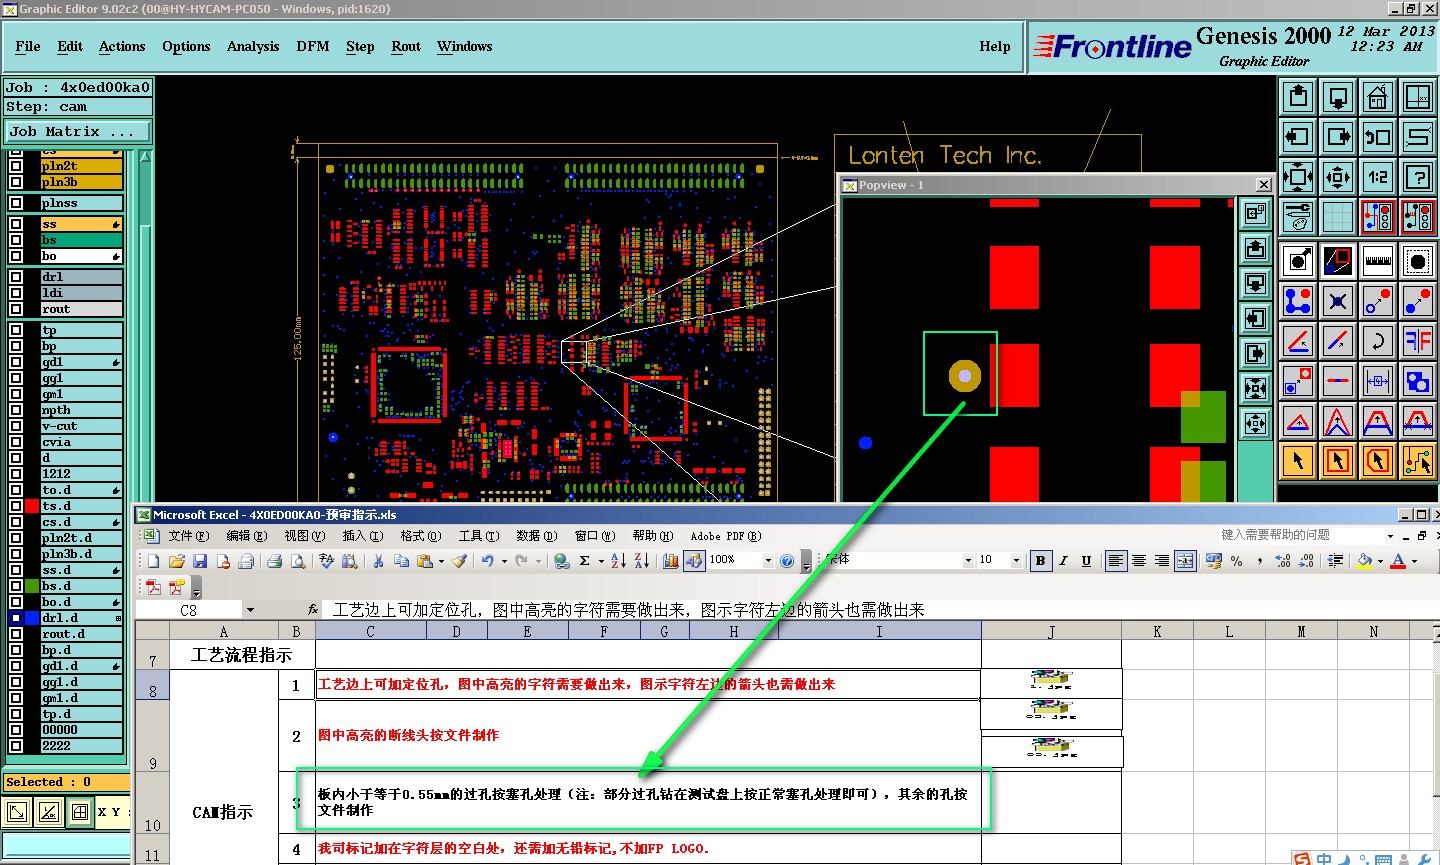Viewport: 1440px width, 865px height.
Task: Click the Job Matrix ... button
Action: click(x=78, y=131)
